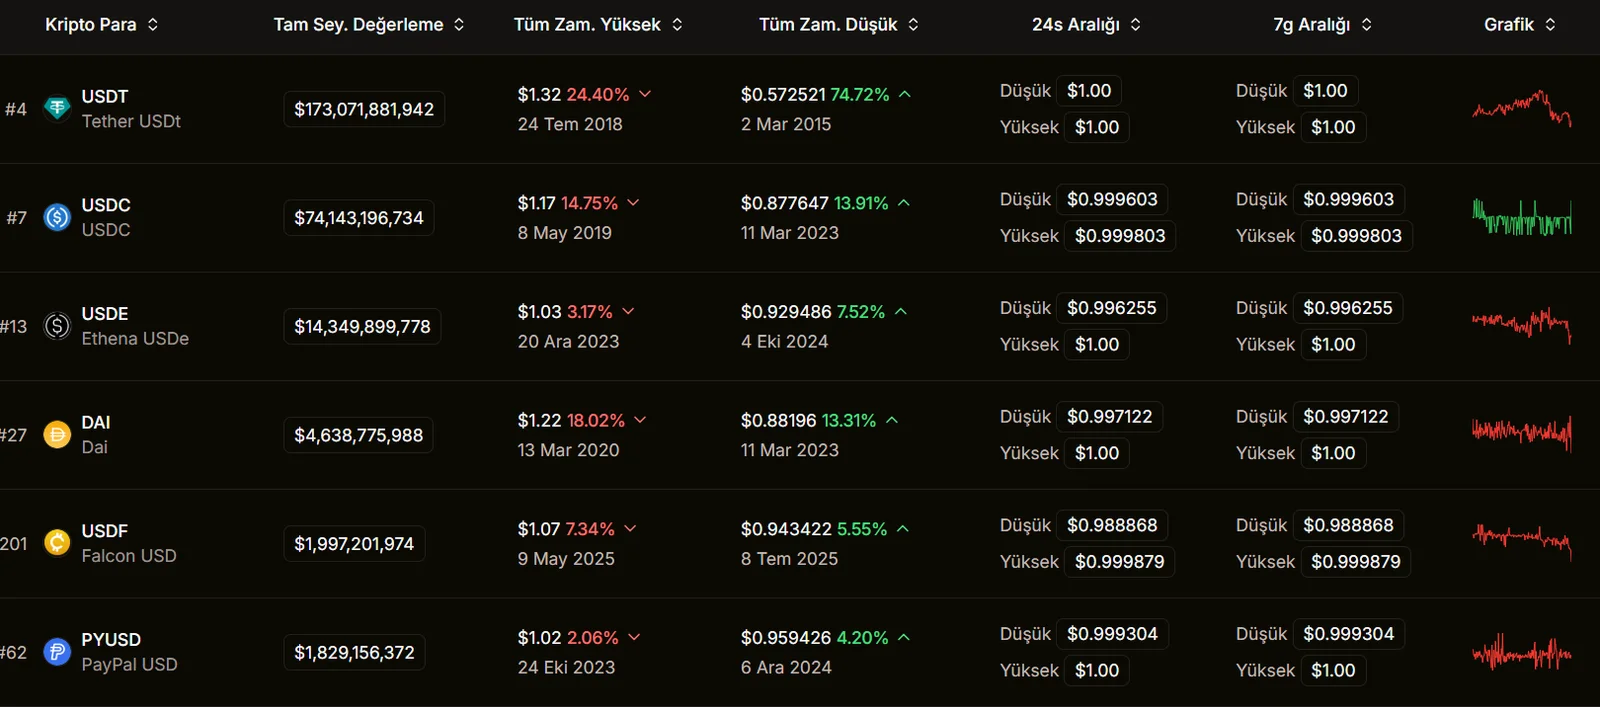The width and height of the screenshot is (1600, 707).
Task: Click the Grafik column sort arrows
Action: coord(1550,25)
